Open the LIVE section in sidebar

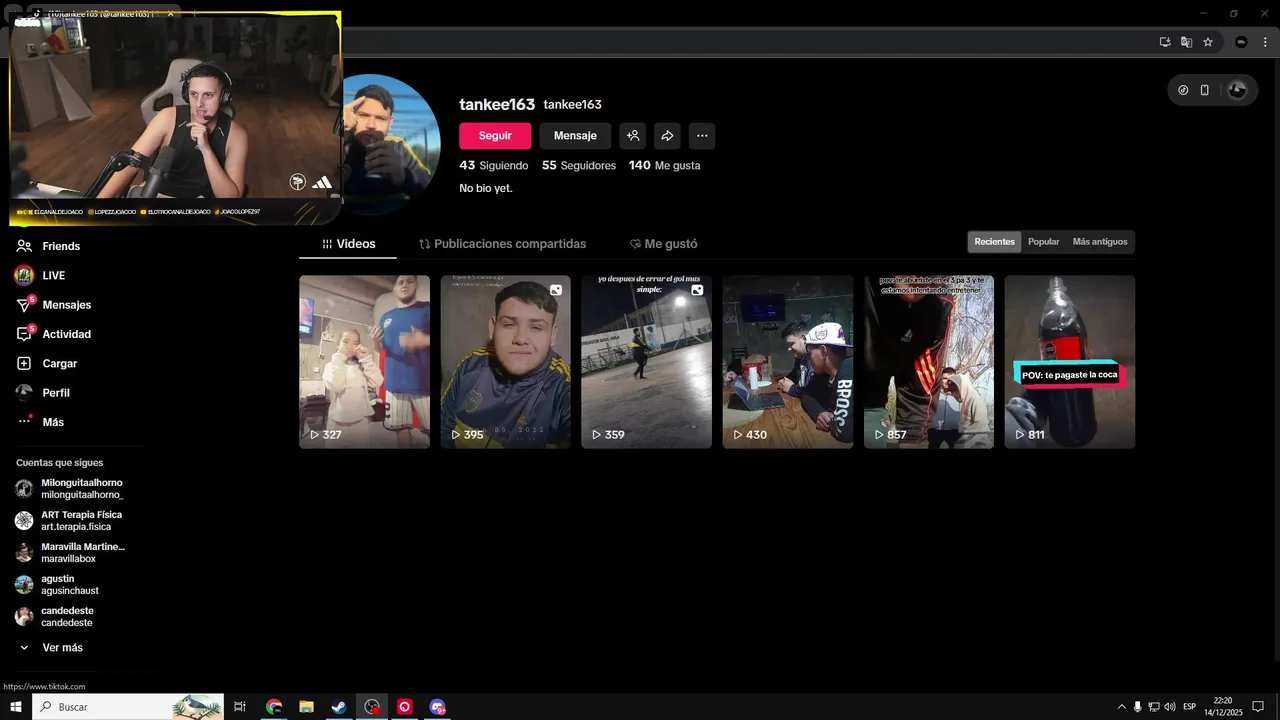point(53,275)
